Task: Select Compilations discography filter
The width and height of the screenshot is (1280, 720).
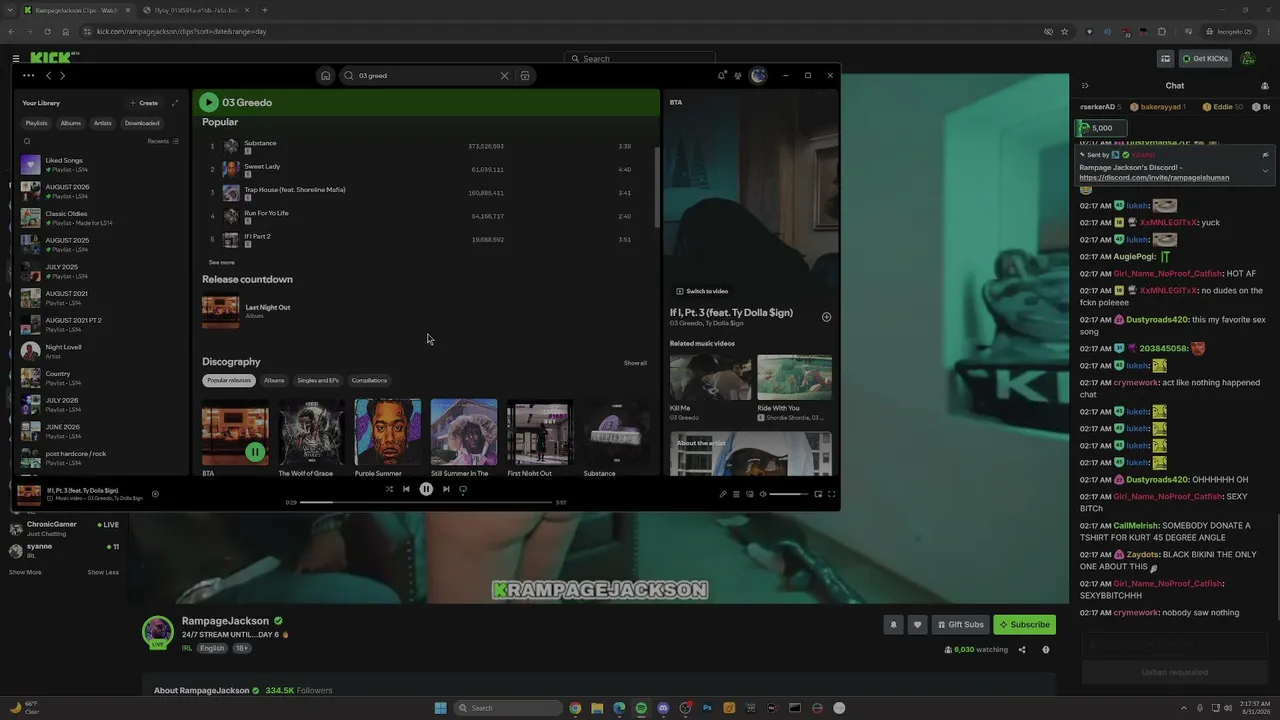Action: click(x=369, y=380)
